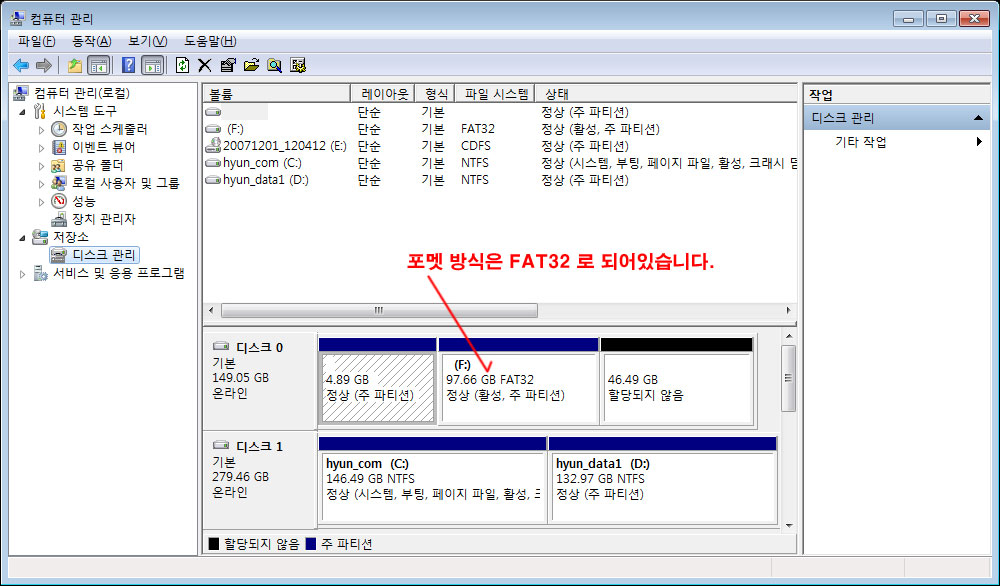1000x586 pixels.
Task: Click the blue Help question mark icon
Action: (x=128, y=65)
